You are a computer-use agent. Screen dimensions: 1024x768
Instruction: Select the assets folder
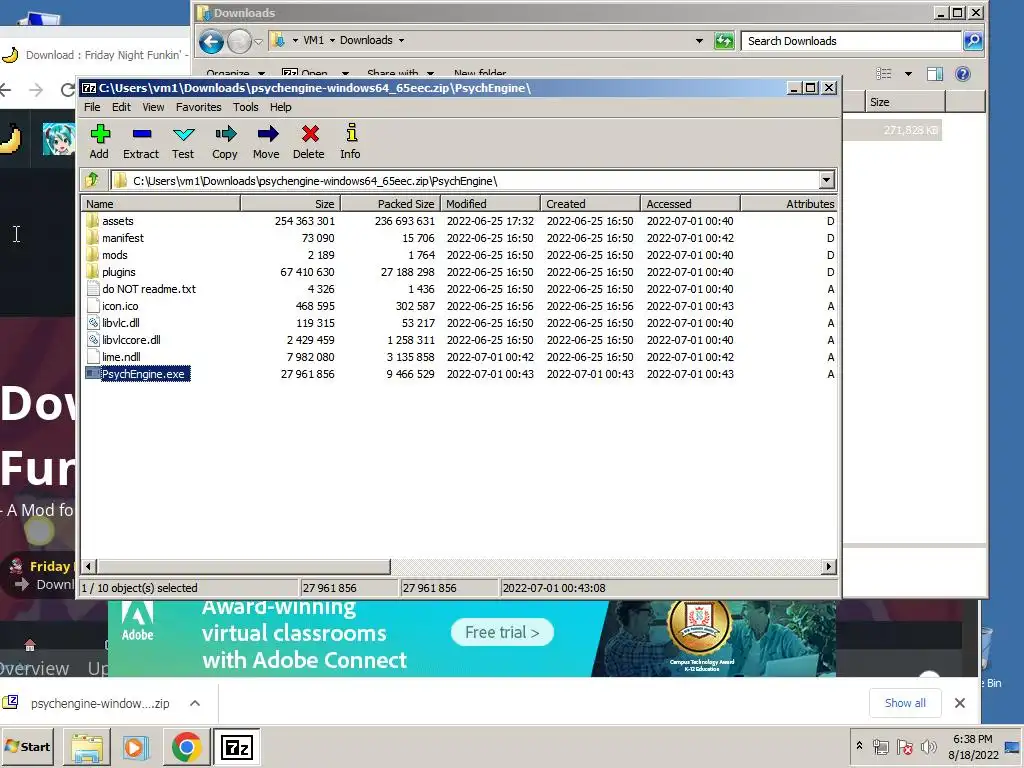(118, 221)
